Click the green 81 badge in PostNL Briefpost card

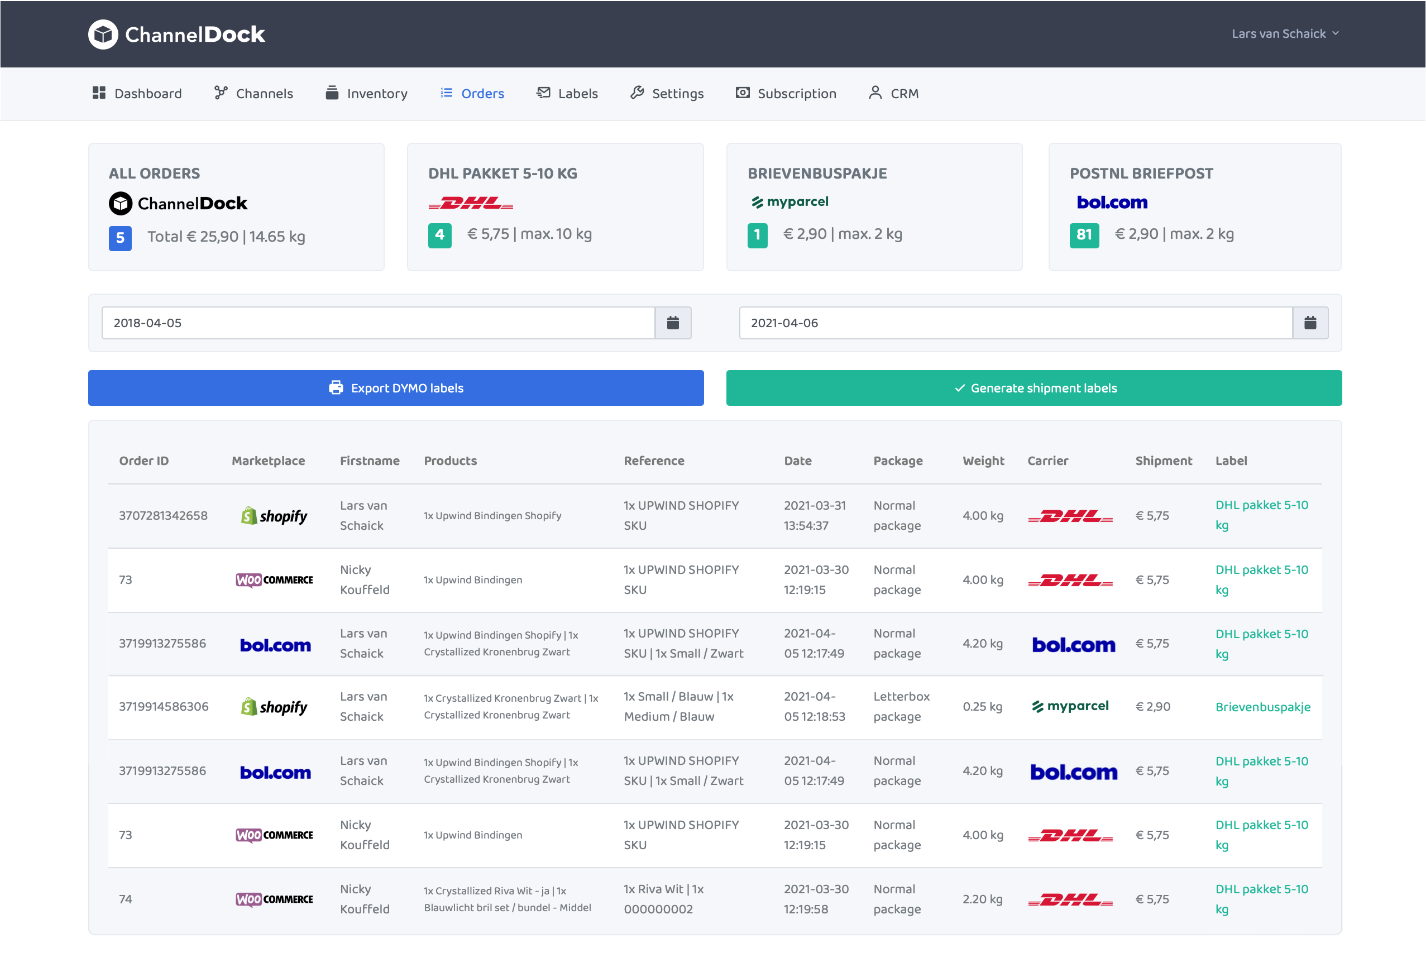click(1084, 235)
